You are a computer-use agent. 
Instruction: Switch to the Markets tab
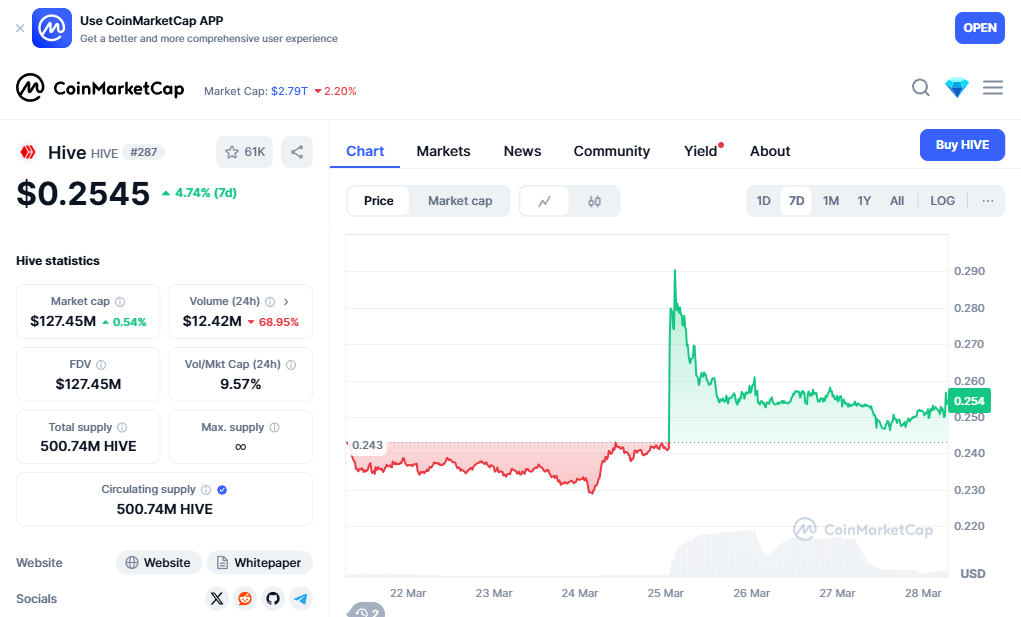[x=443, y=151]
